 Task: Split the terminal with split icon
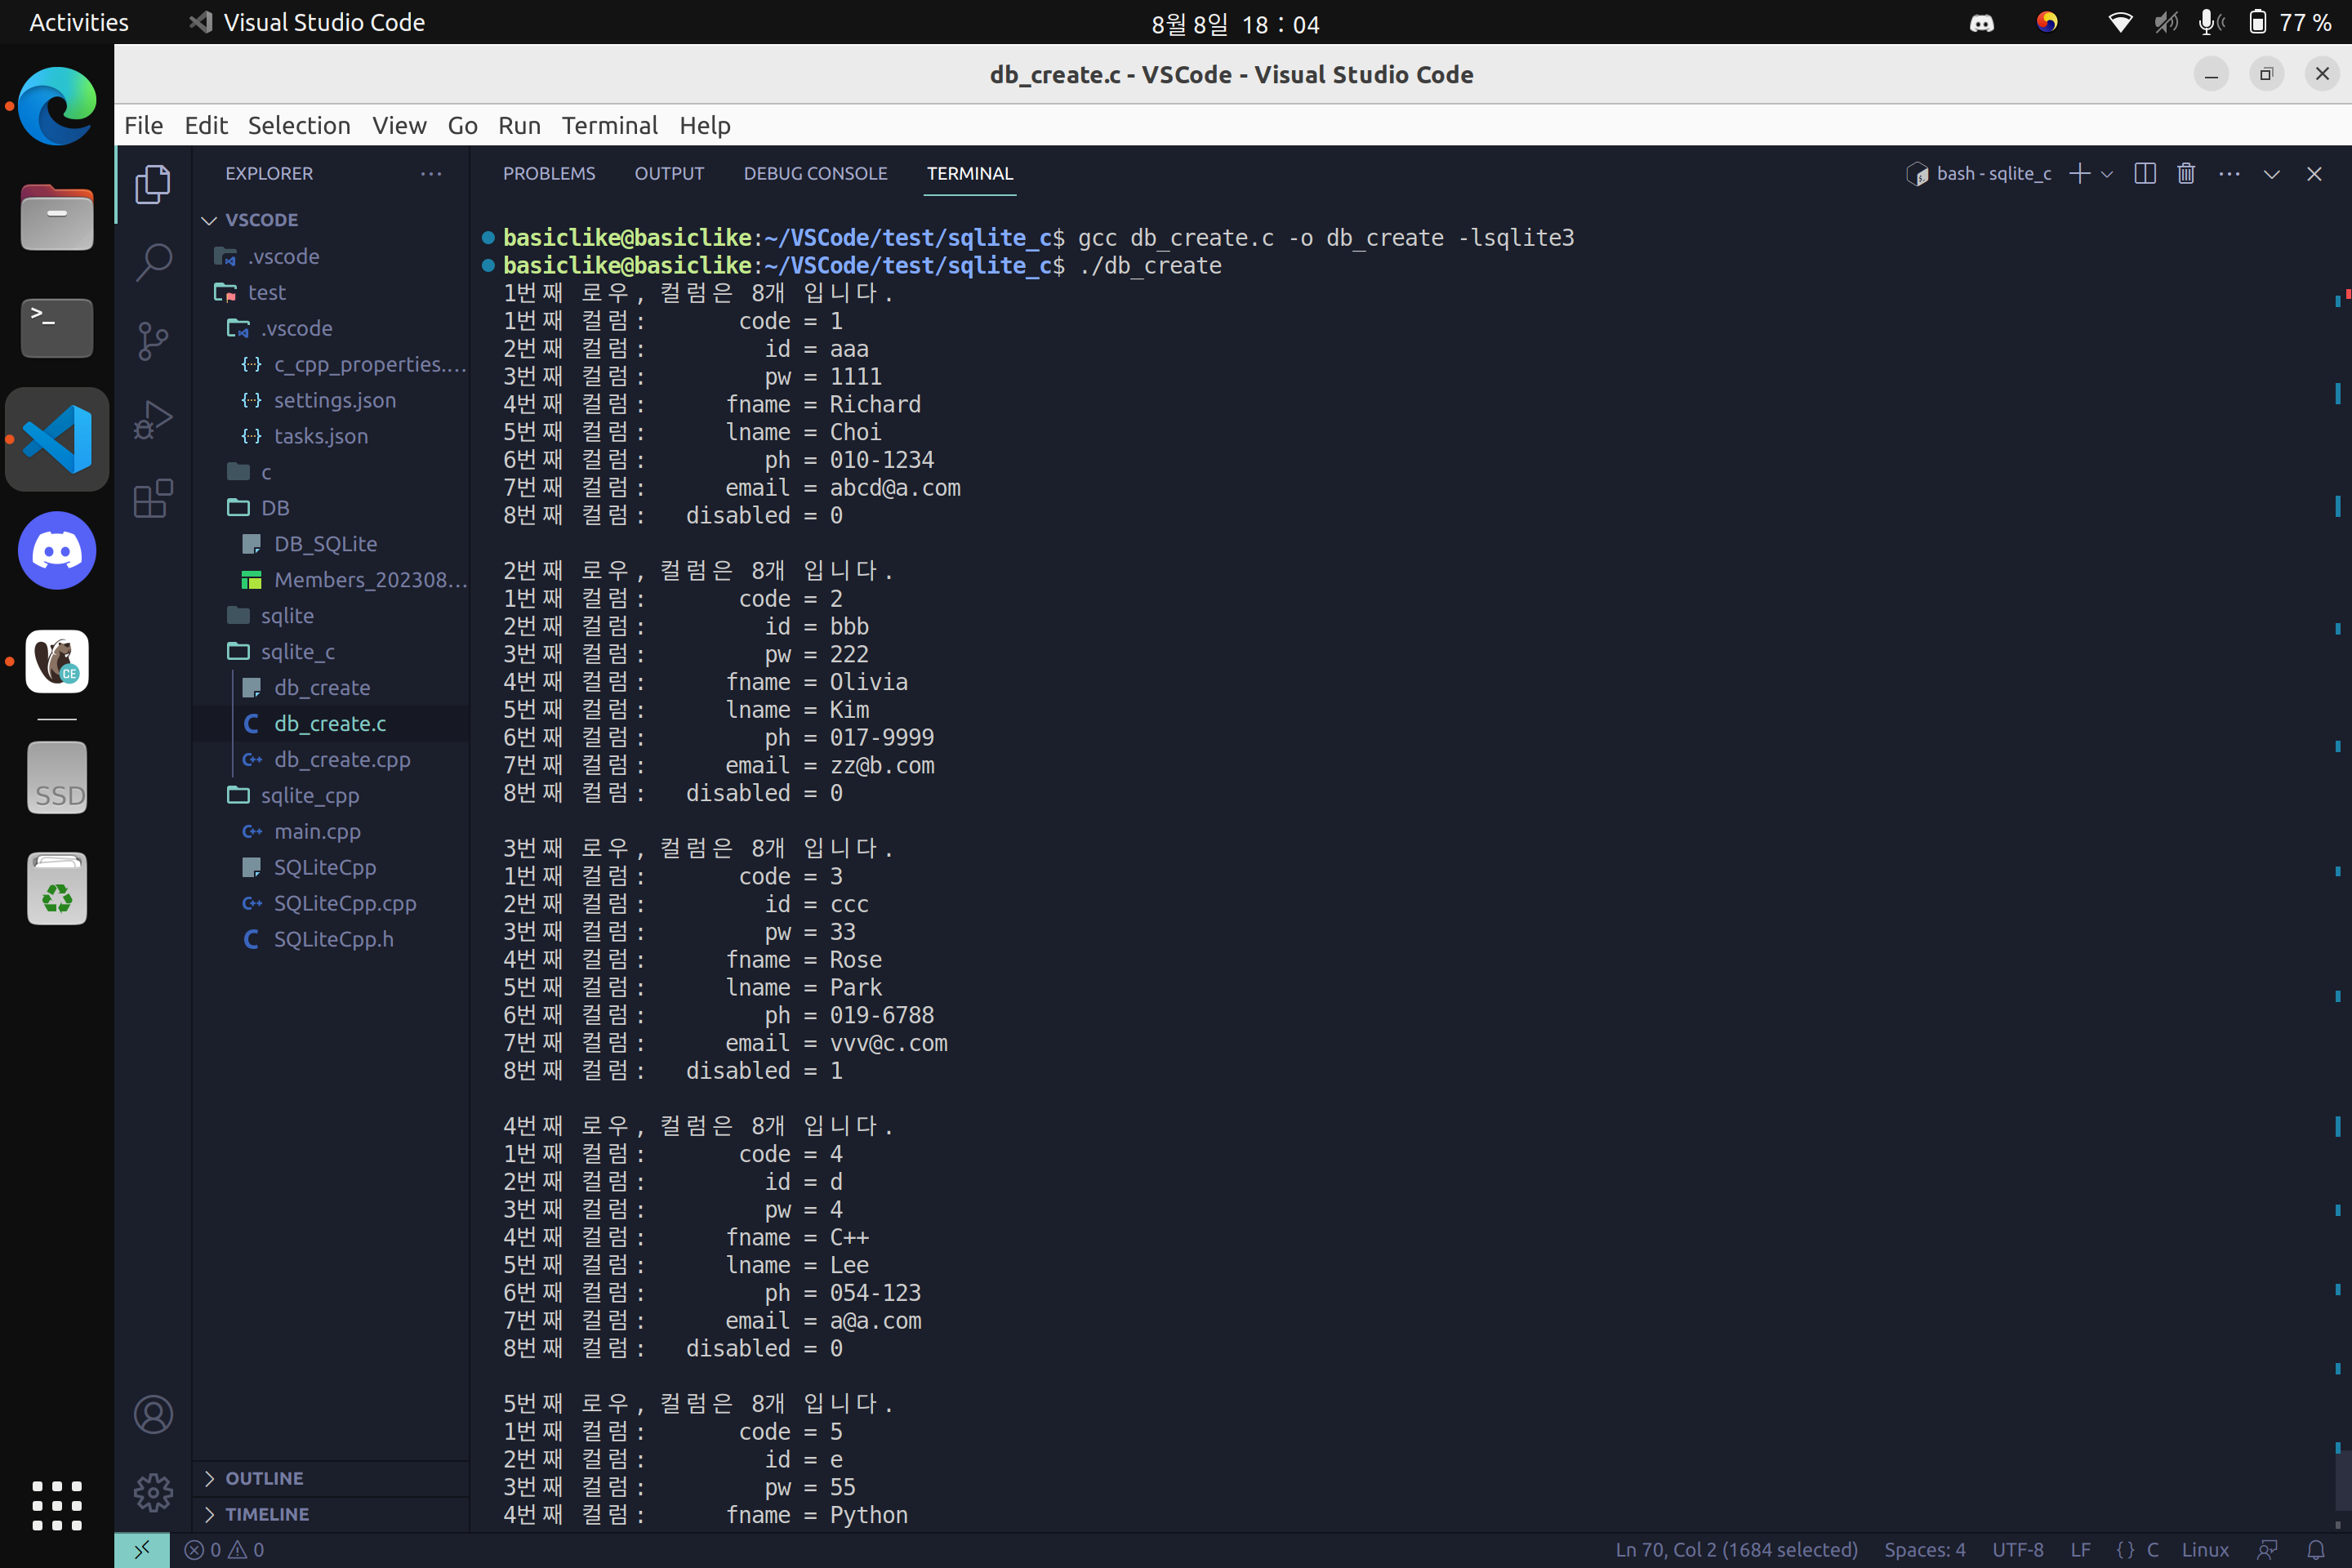point(2144,174)
